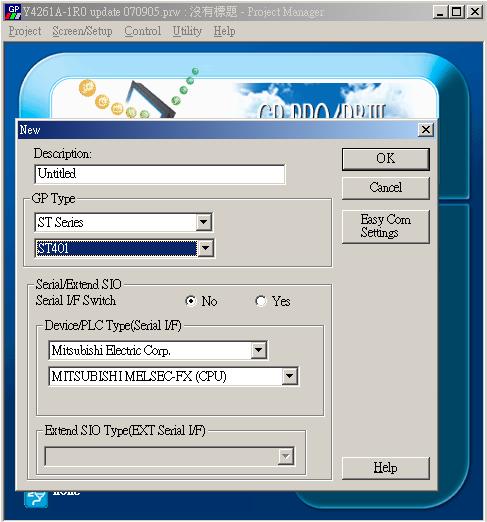Open Easy Com Settings
The width and height of the screenshot is (487, 522).
[386, 226]
